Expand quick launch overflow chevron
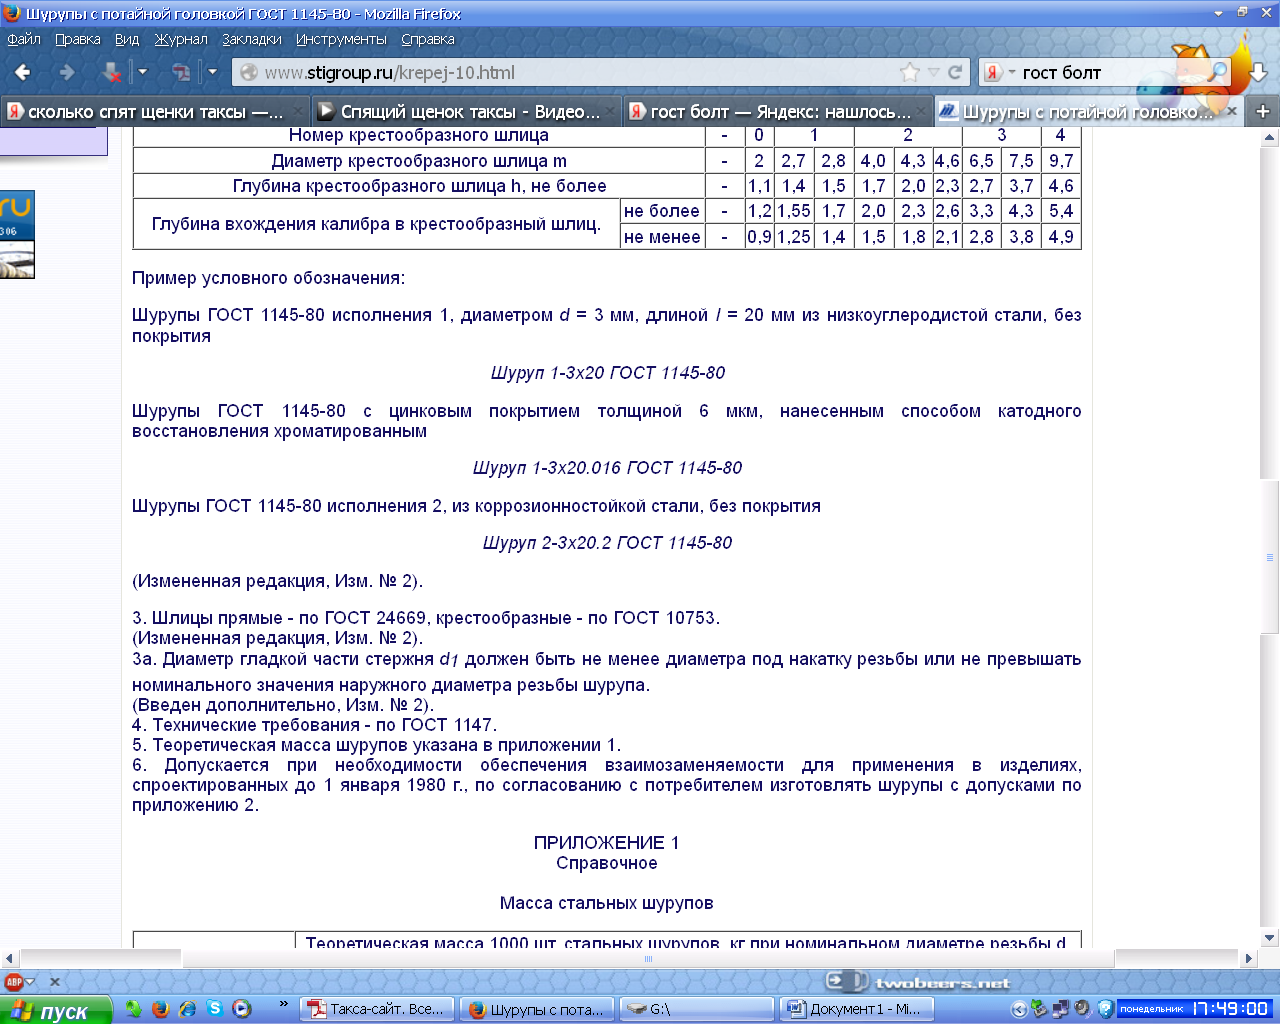The height and width of the screenshot is (1024, 1280). (284, 1003)
